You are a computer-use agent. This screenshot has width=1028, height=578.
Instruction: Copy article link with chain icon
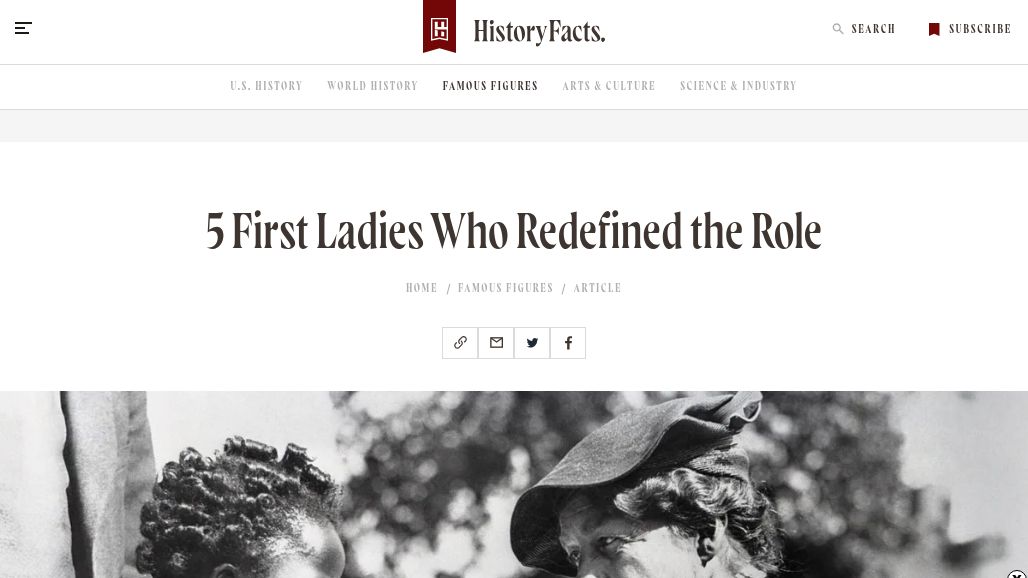(460, 343)
